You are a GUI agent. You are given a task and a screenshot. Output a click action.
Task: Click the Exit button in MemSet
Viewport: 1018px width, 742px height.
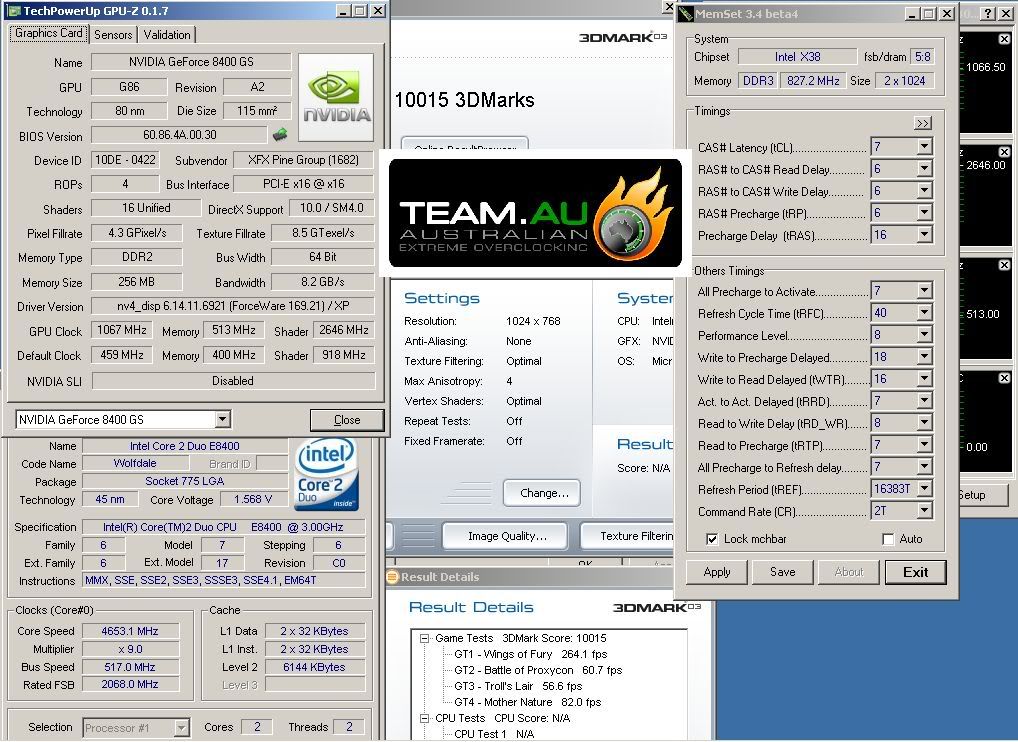tap(915, 573)
